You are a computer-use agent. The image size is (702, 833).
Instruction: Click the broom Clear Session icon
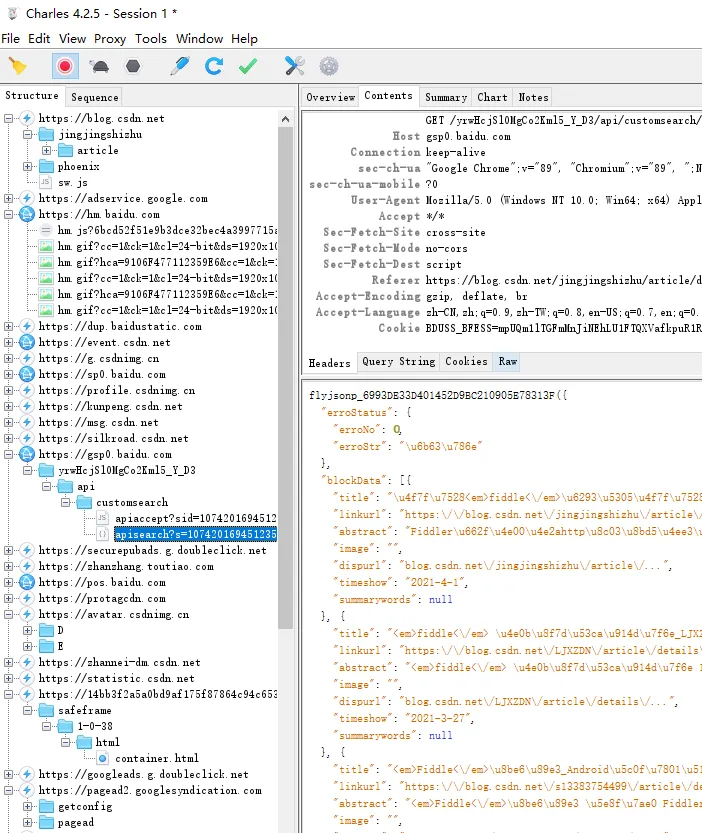click(x=18, y=66)
